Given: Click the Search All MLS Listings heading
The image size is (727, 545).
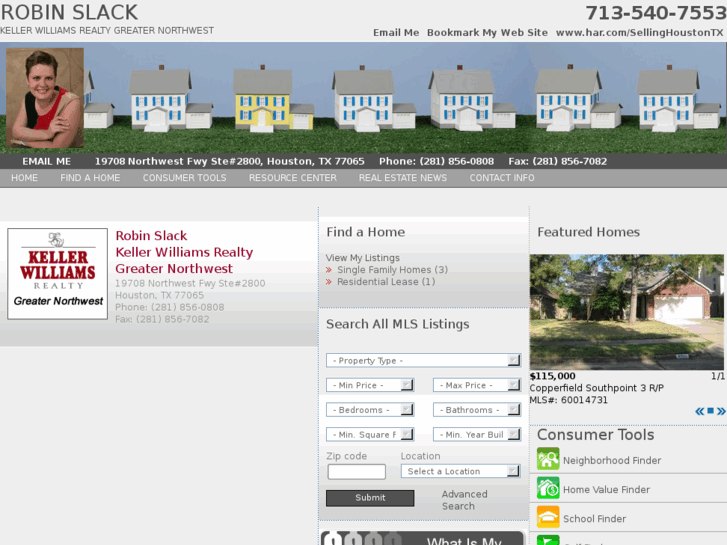Looking at the screenshot, I should point(397,324).
